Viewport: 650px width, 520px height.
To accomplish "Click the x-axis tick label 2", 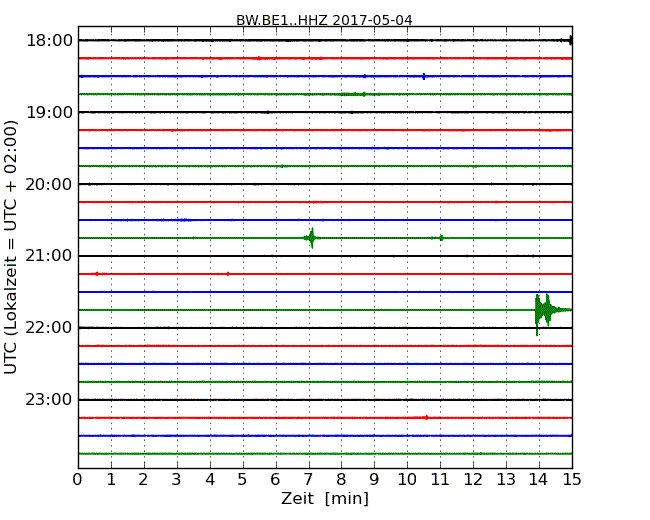I will [143, 479].
